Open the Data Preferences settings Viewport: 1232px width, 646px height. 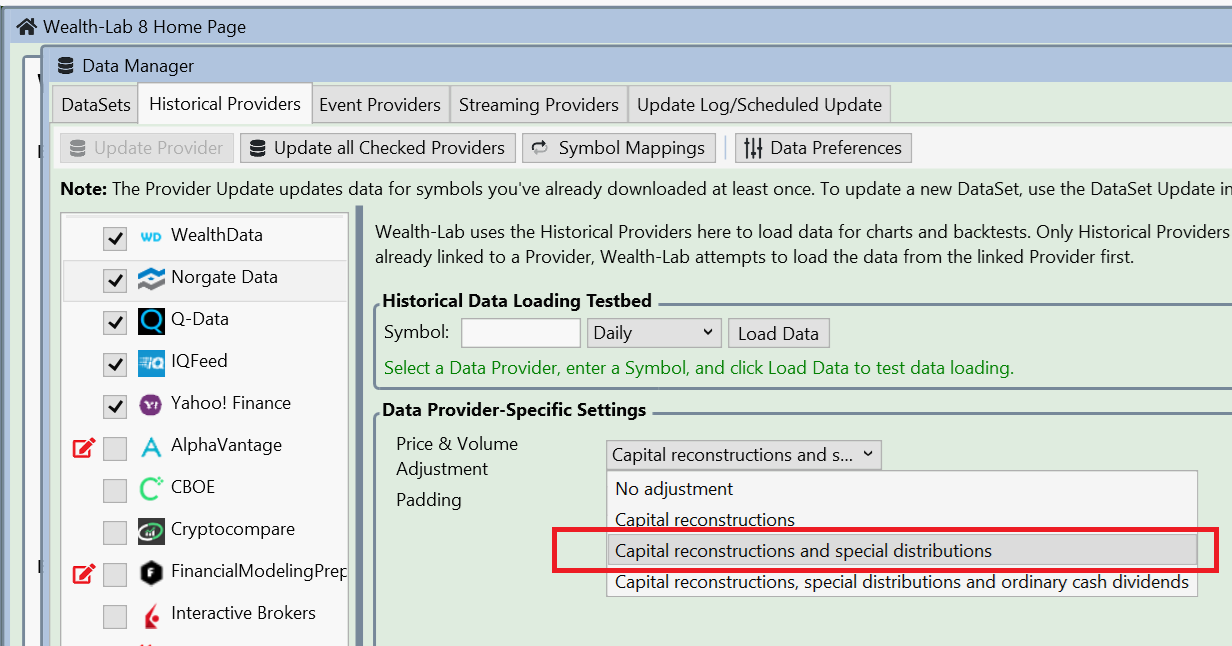point(823,148)
